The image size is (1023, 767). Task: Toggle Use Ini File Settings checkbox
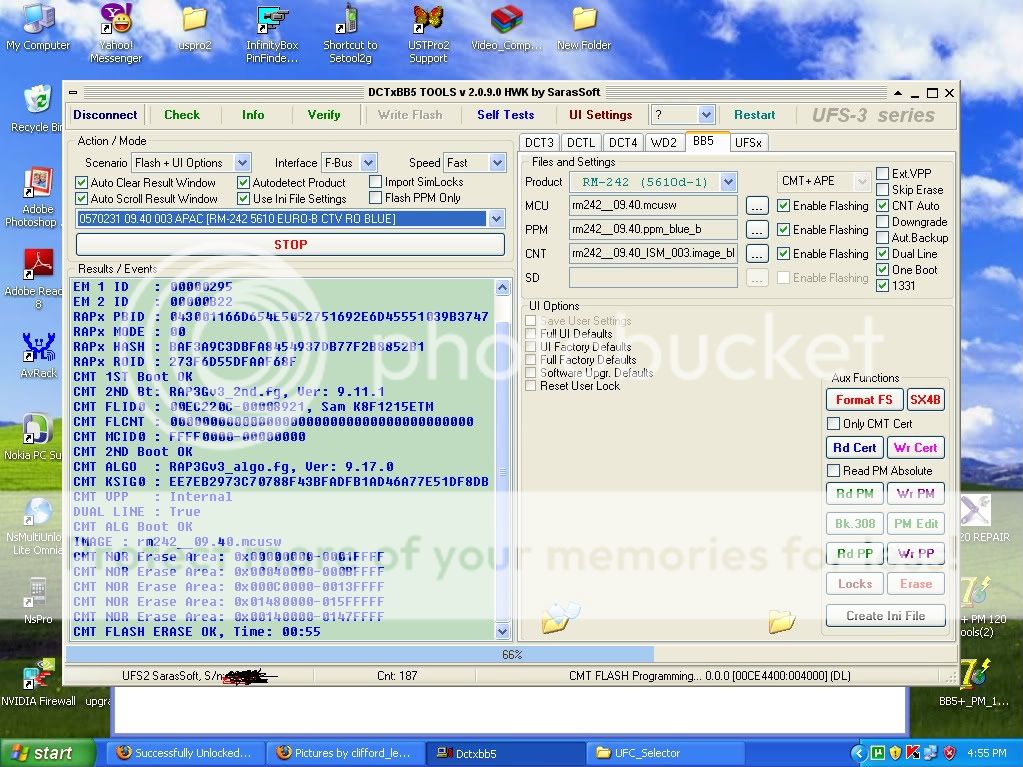[243, 198]
